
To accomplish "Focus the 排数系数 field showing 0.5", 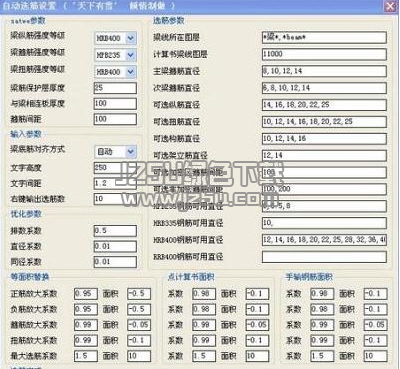I will coord(115,231).
